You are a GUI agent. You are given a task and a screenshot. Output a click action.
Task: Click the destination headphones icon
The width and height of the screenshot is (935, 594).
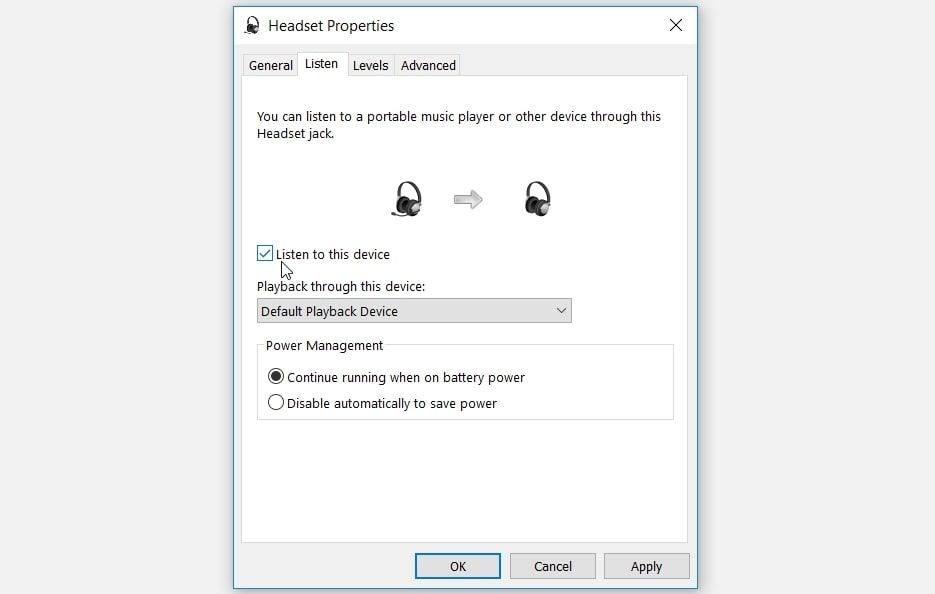(x=537, y=199)
